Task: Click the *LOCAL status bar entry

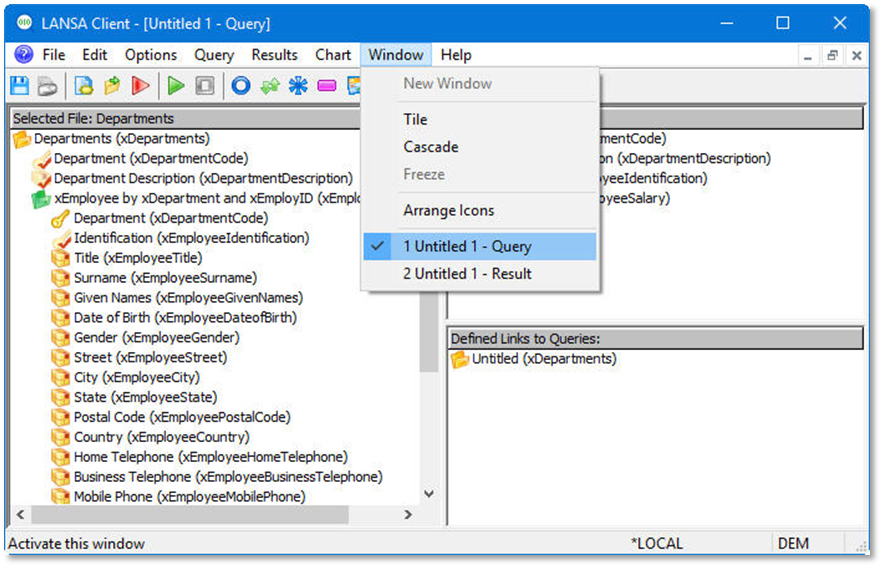Action: (x=657, y=544)
